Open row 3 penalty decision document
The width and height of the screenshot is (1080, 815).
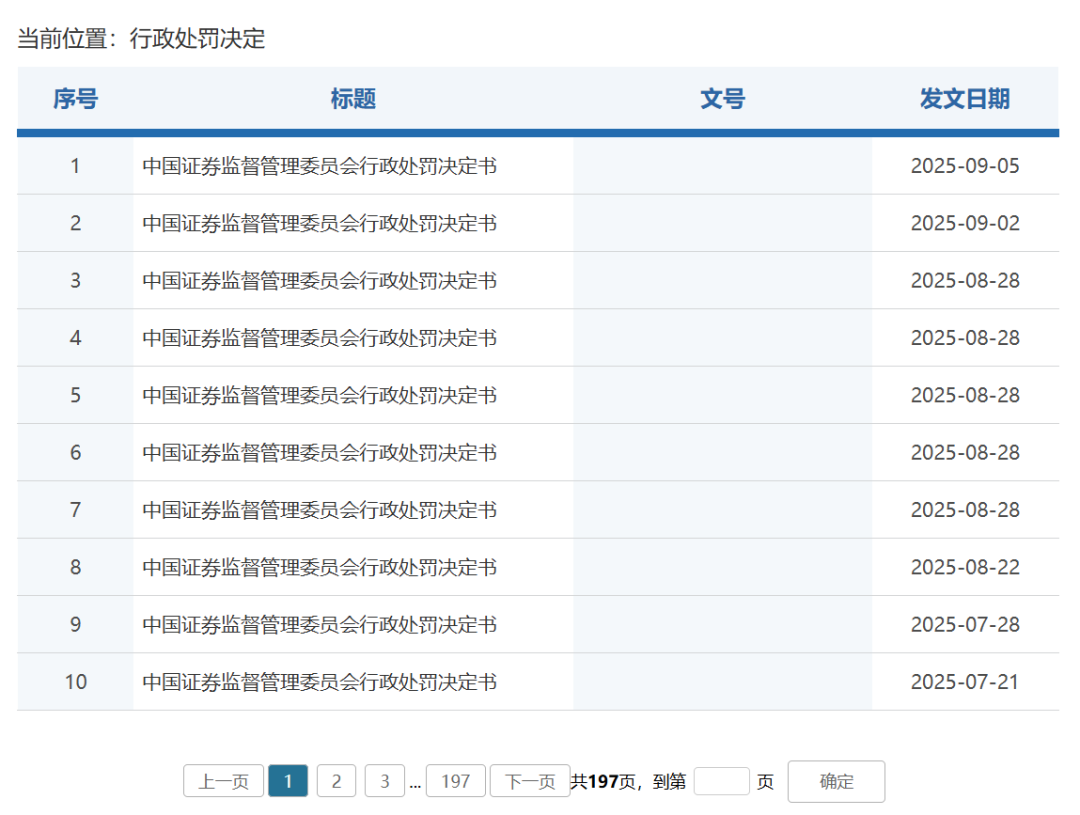(318, 280)
